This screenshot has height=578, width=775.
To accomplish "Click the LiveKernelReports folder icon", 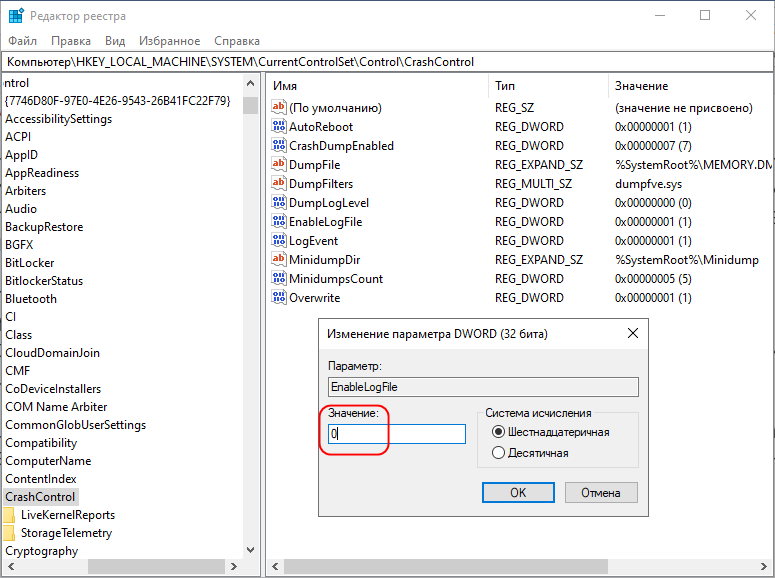I will tap(9, 515).
